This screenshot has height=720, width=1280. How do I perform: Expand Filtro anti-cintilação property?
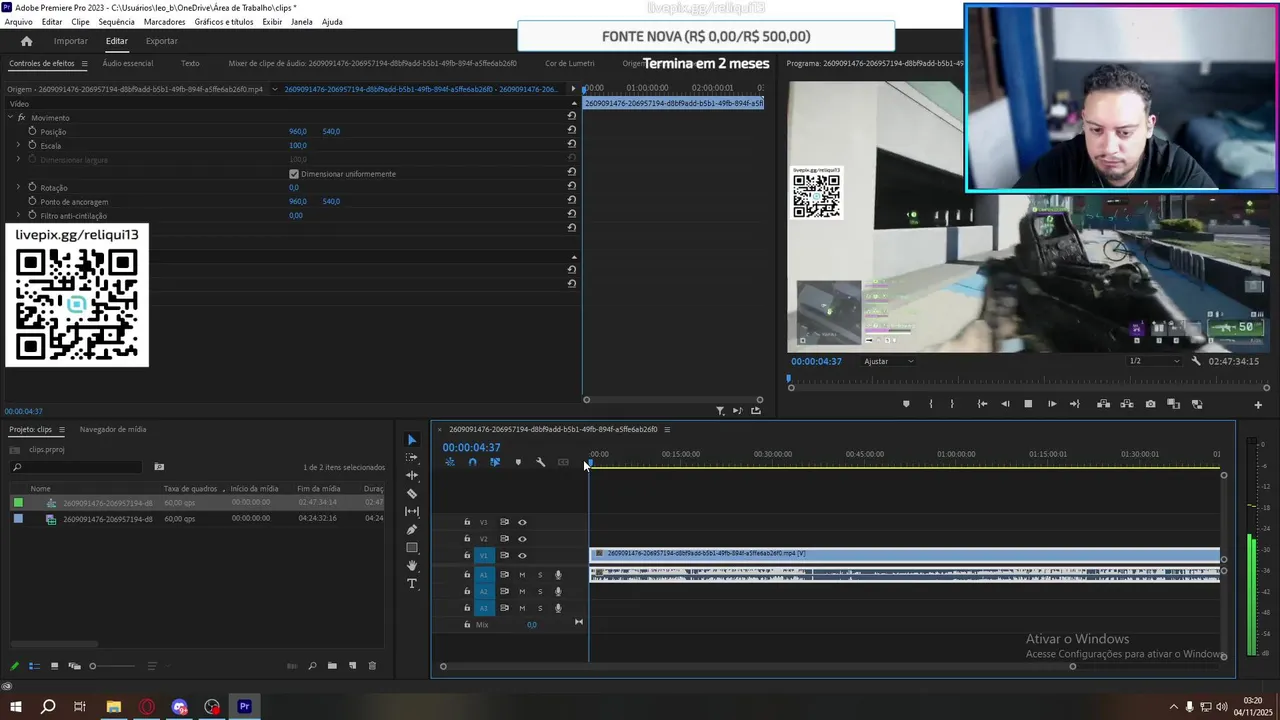click(18, 215)
